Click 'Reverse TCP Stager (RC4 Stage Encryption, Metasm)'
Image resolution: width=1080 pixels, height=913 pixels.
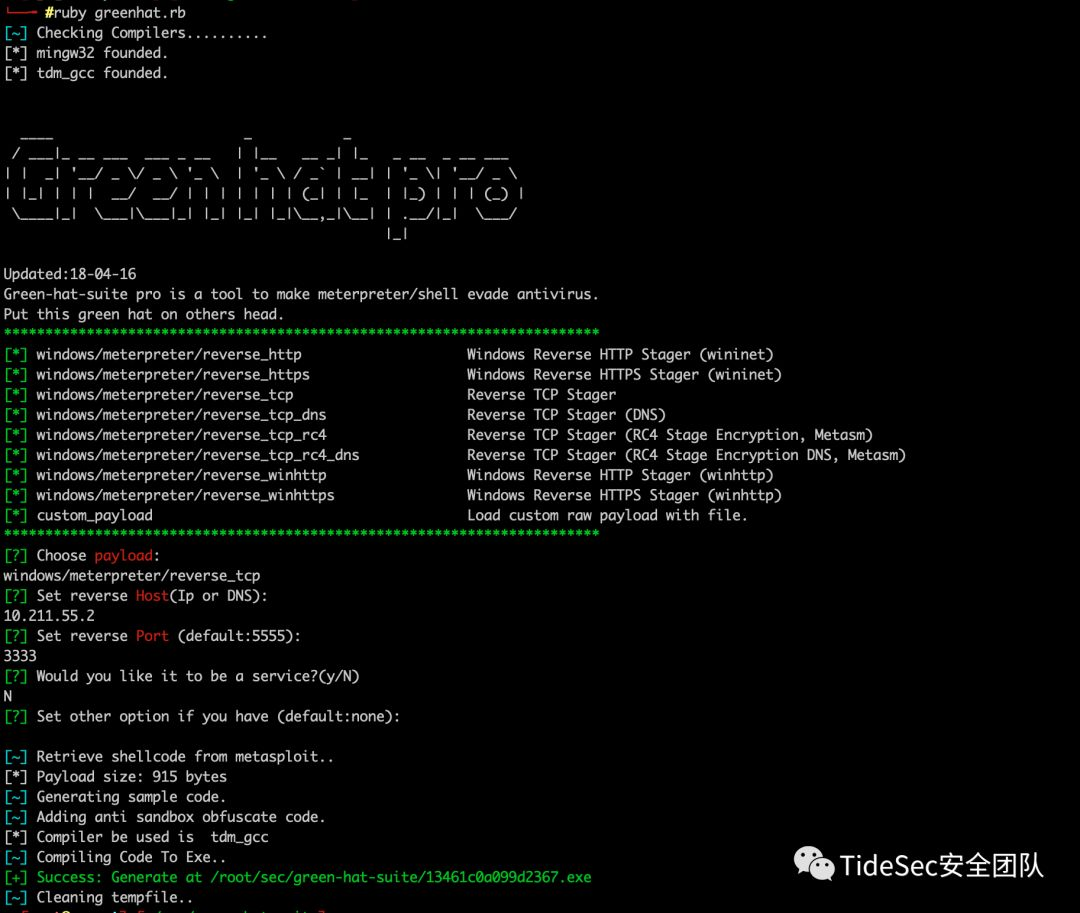pyautogui.click(x=669, y=434)
